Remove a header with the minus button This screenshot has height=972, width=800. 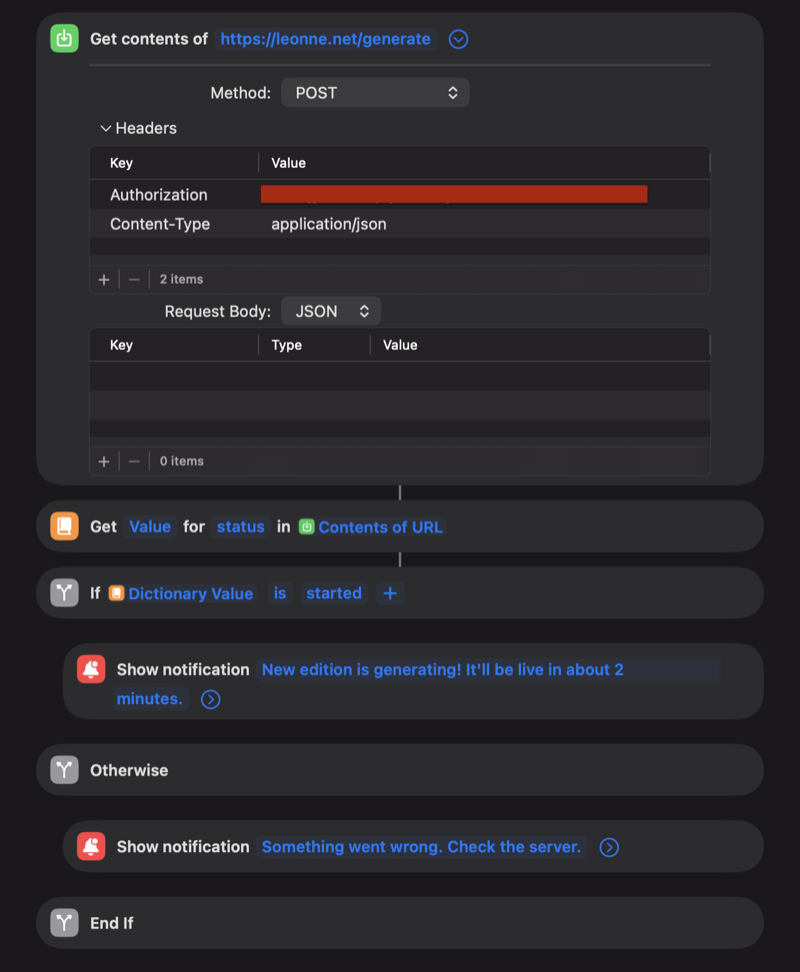133,279
